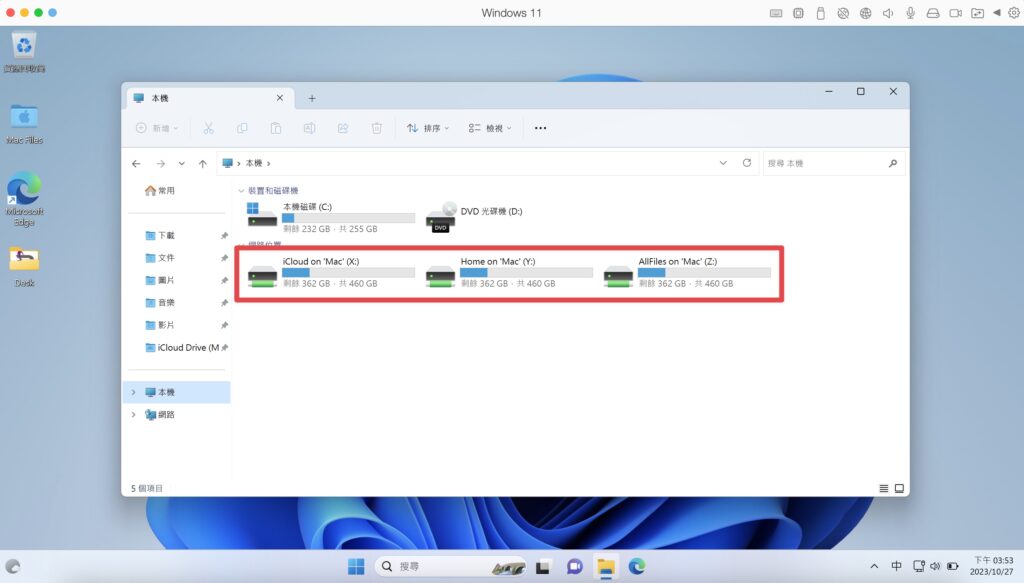Click the keyboard icon in Mac title bar
Image resolution: width=1024 pixels, height=583 pixels.
click(x=775, y=12)
